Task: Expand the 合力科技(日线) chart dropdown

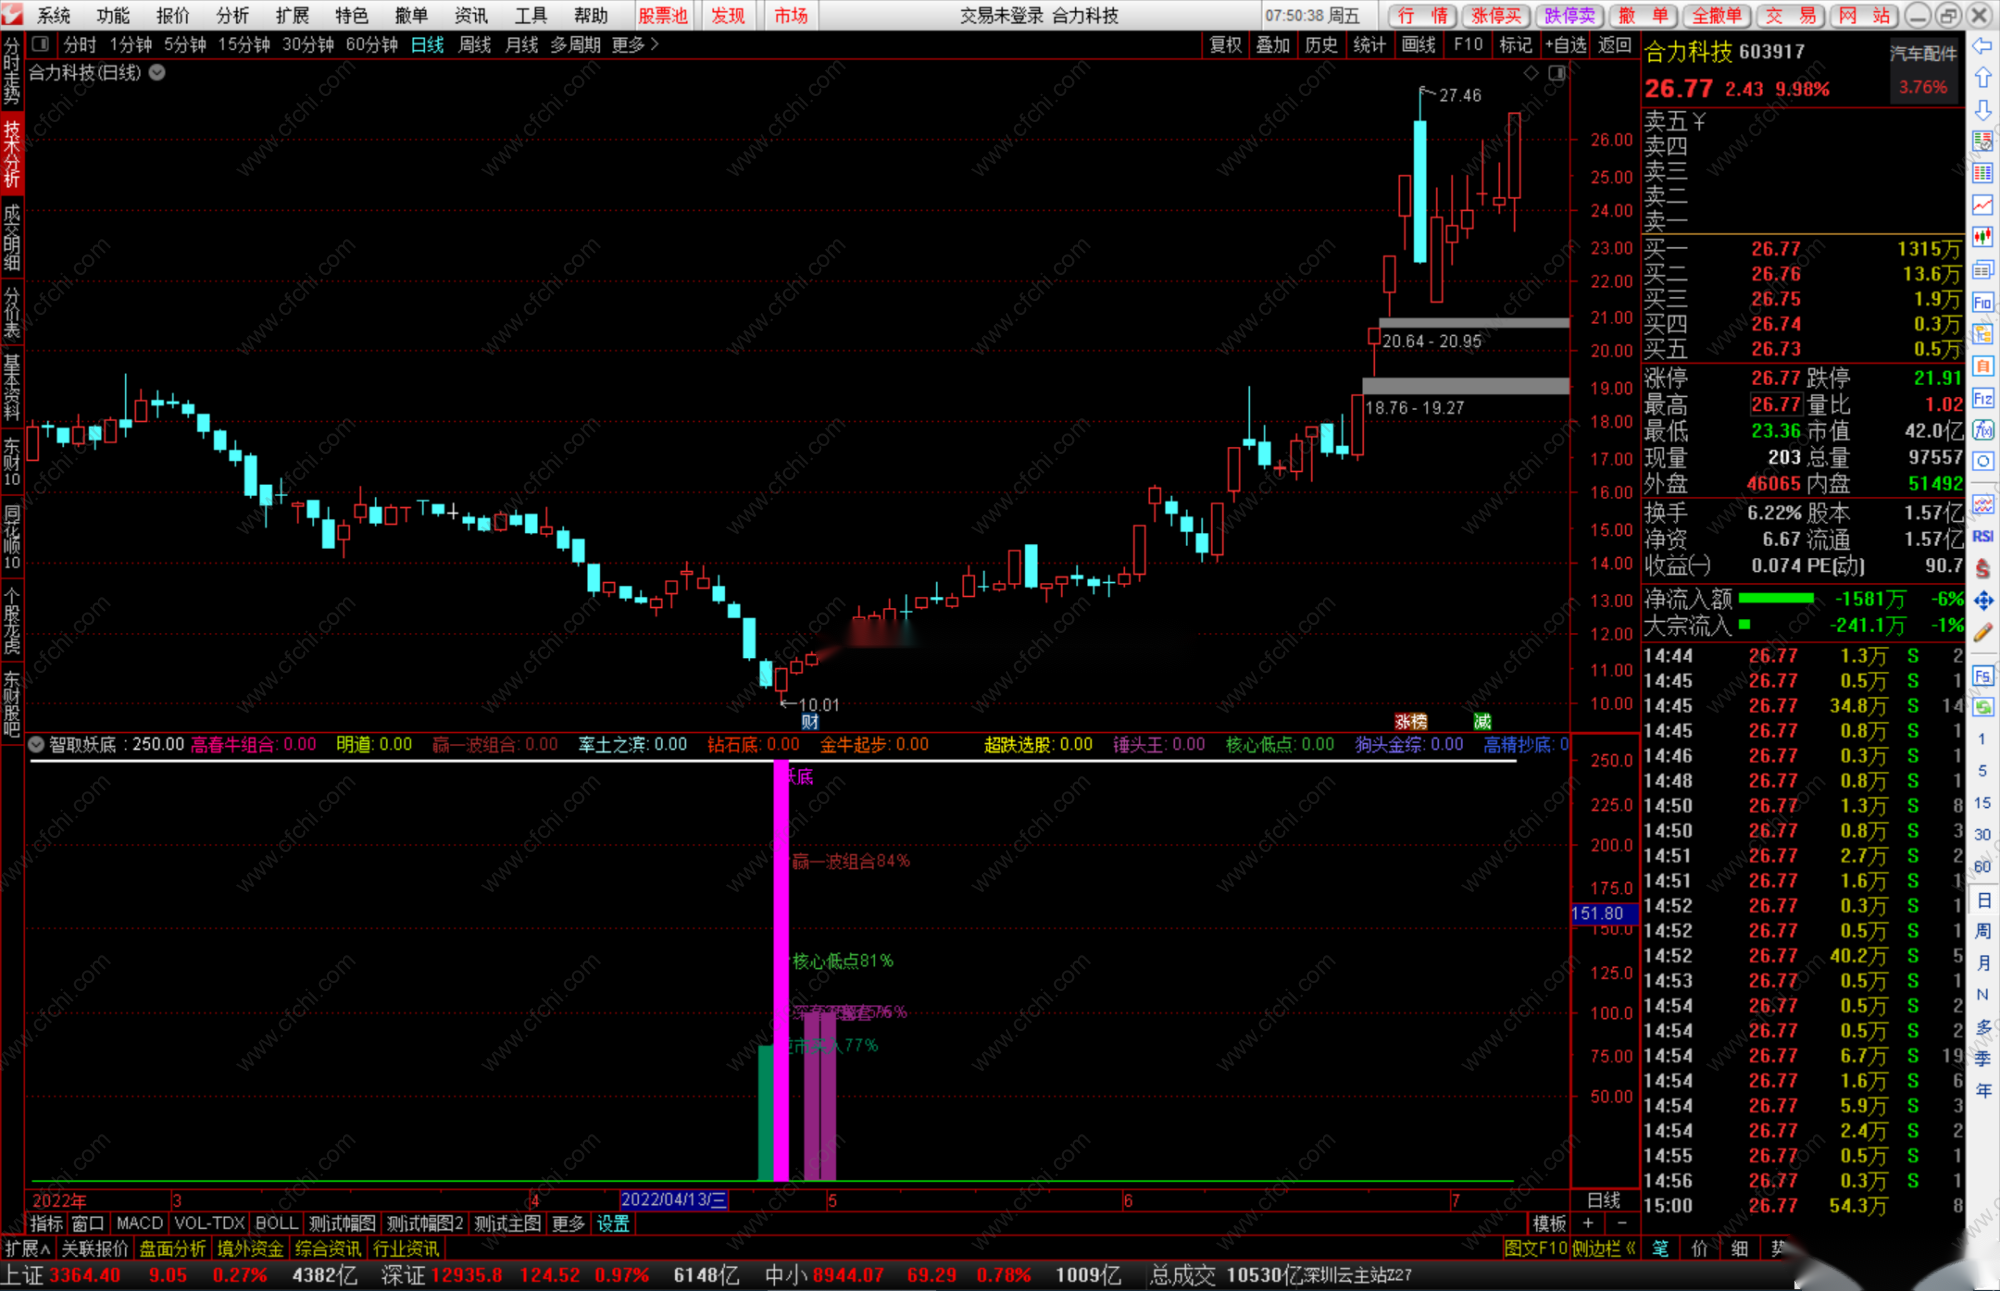Action: 157,72
